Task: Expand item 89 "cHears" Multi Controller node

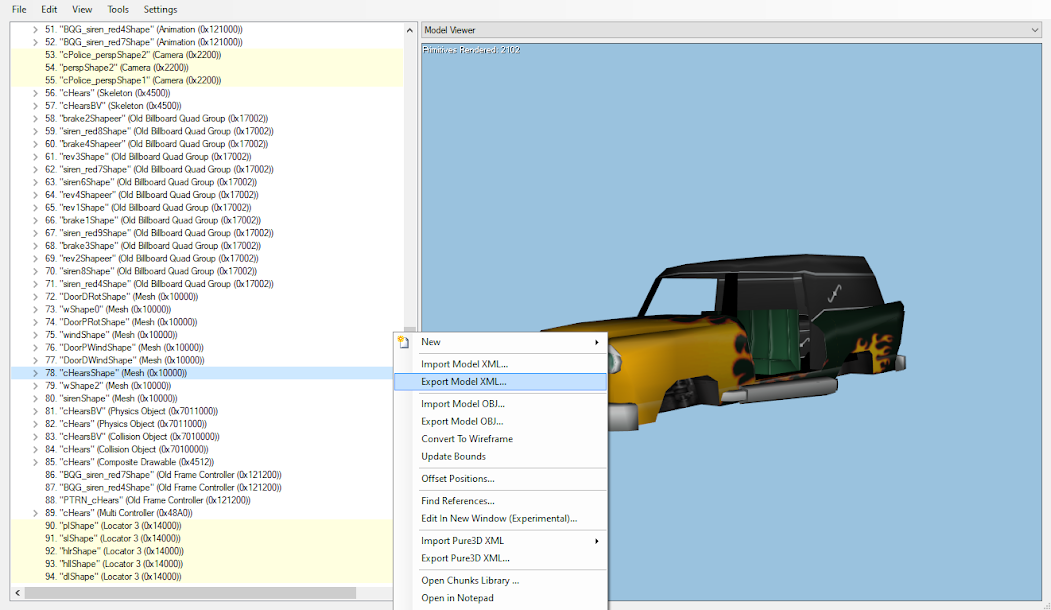Action: (x=35, y=513)
